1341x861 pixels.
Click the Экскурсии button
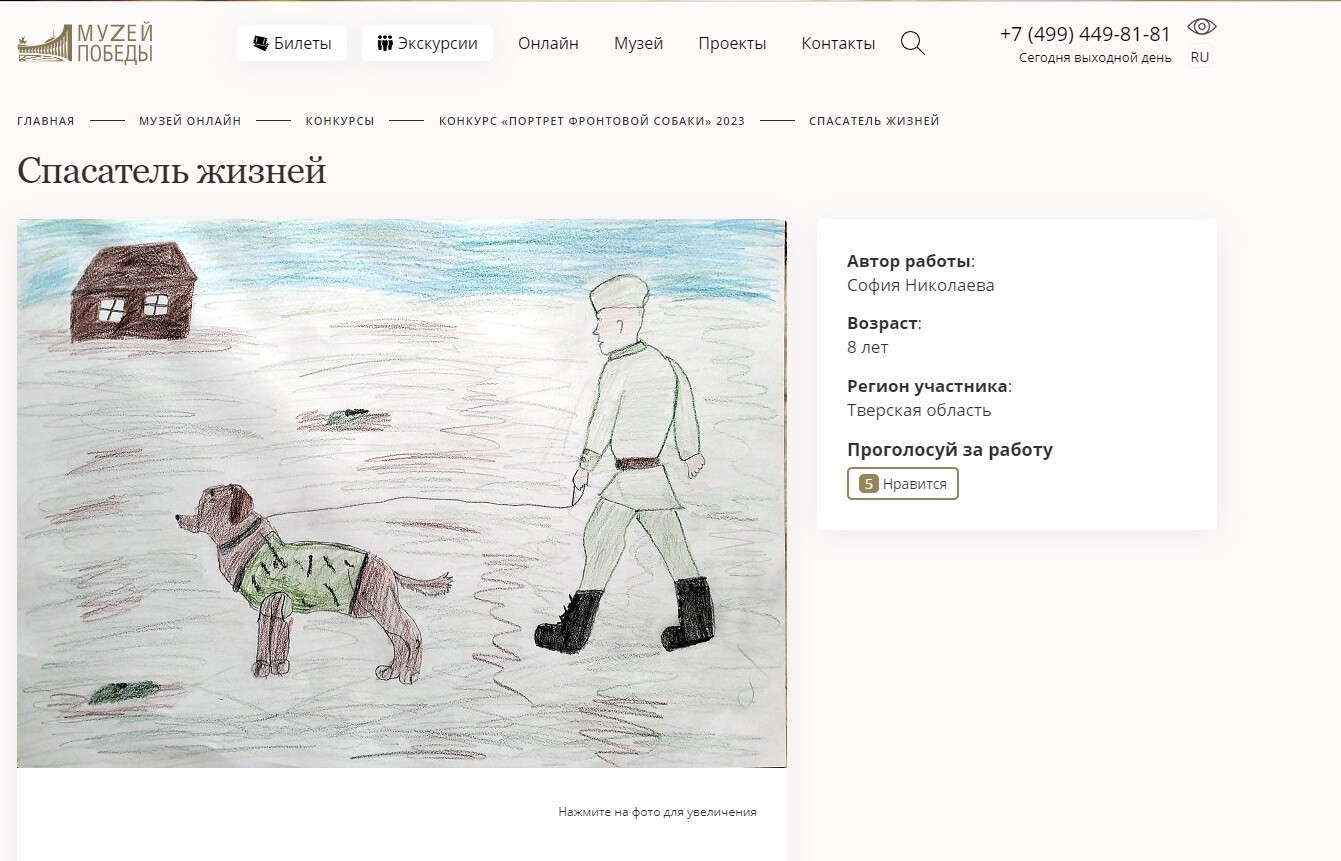pyautogui.click(x=427, y=43)
